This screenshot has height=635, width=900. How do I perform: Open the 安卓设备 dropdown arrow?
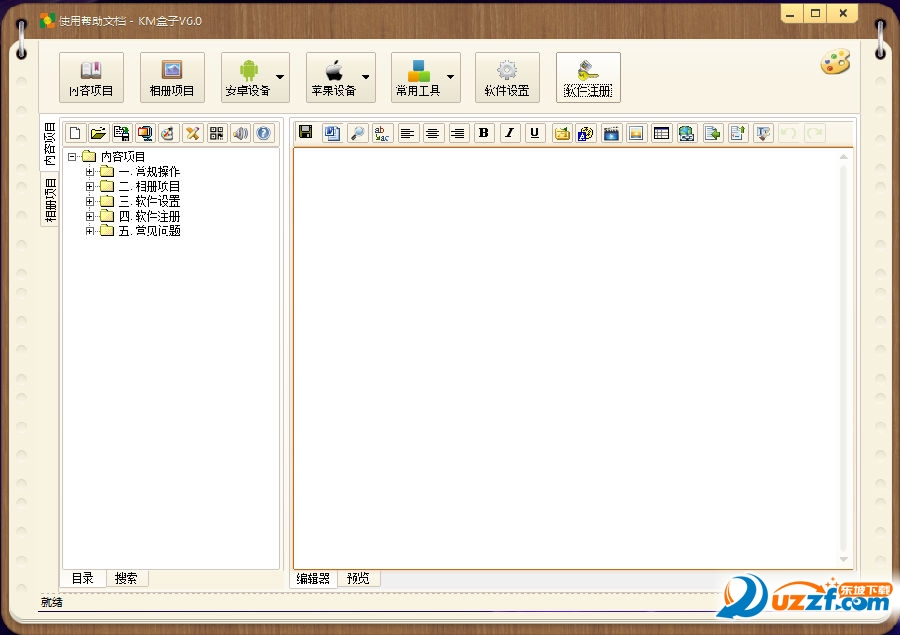point(280,77)
